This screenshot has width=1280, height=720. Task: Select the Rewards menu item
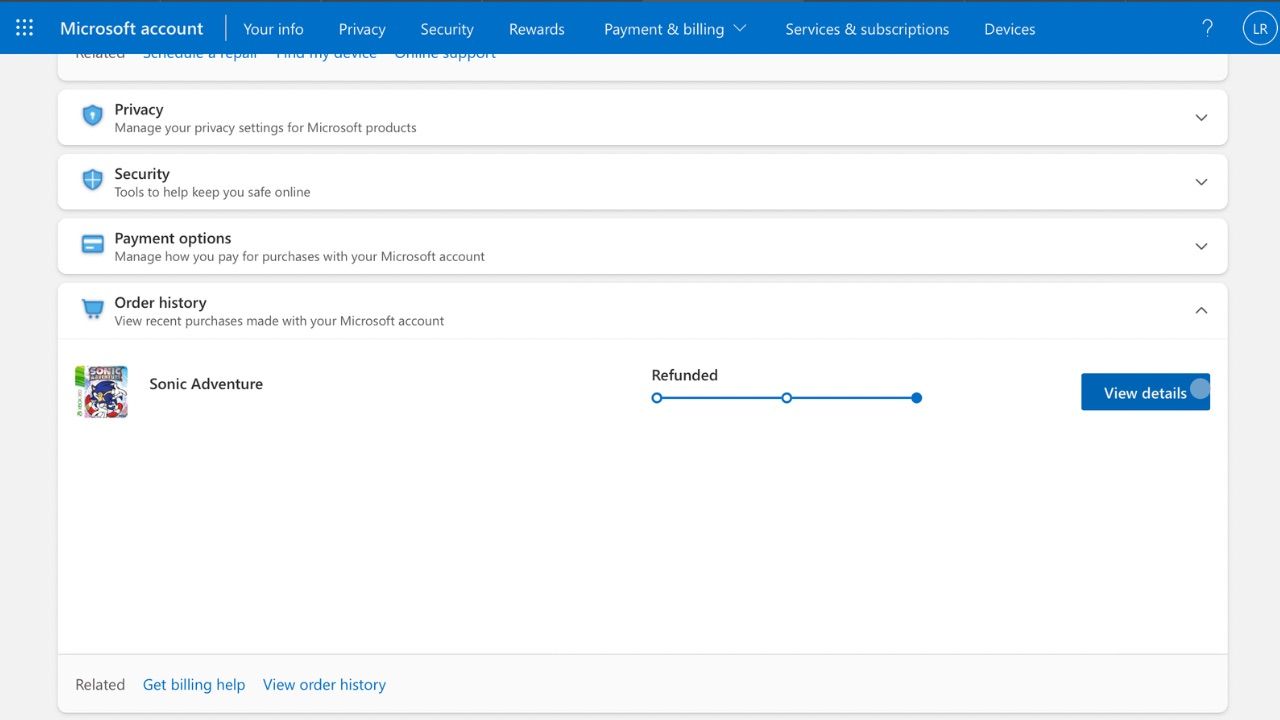click(x=536, y=29)
